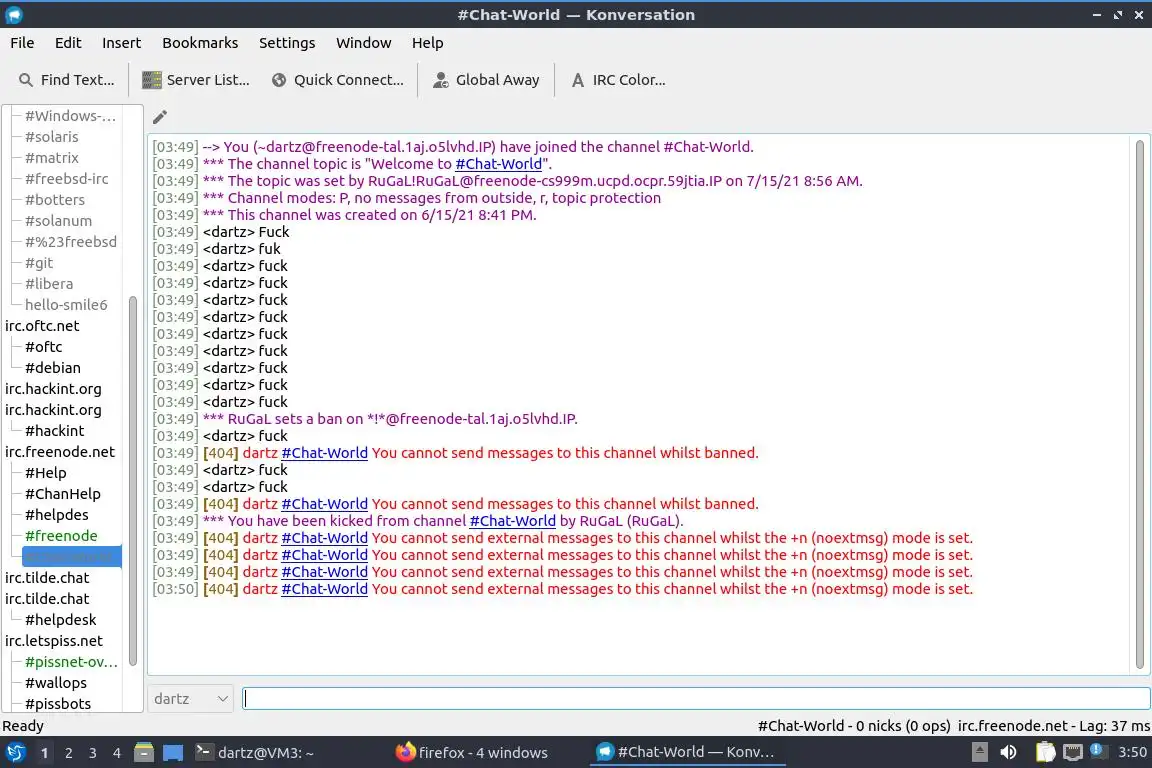Click the show desktop taskbar icon
Viewport: 1152px width, 768px height.
173,753
